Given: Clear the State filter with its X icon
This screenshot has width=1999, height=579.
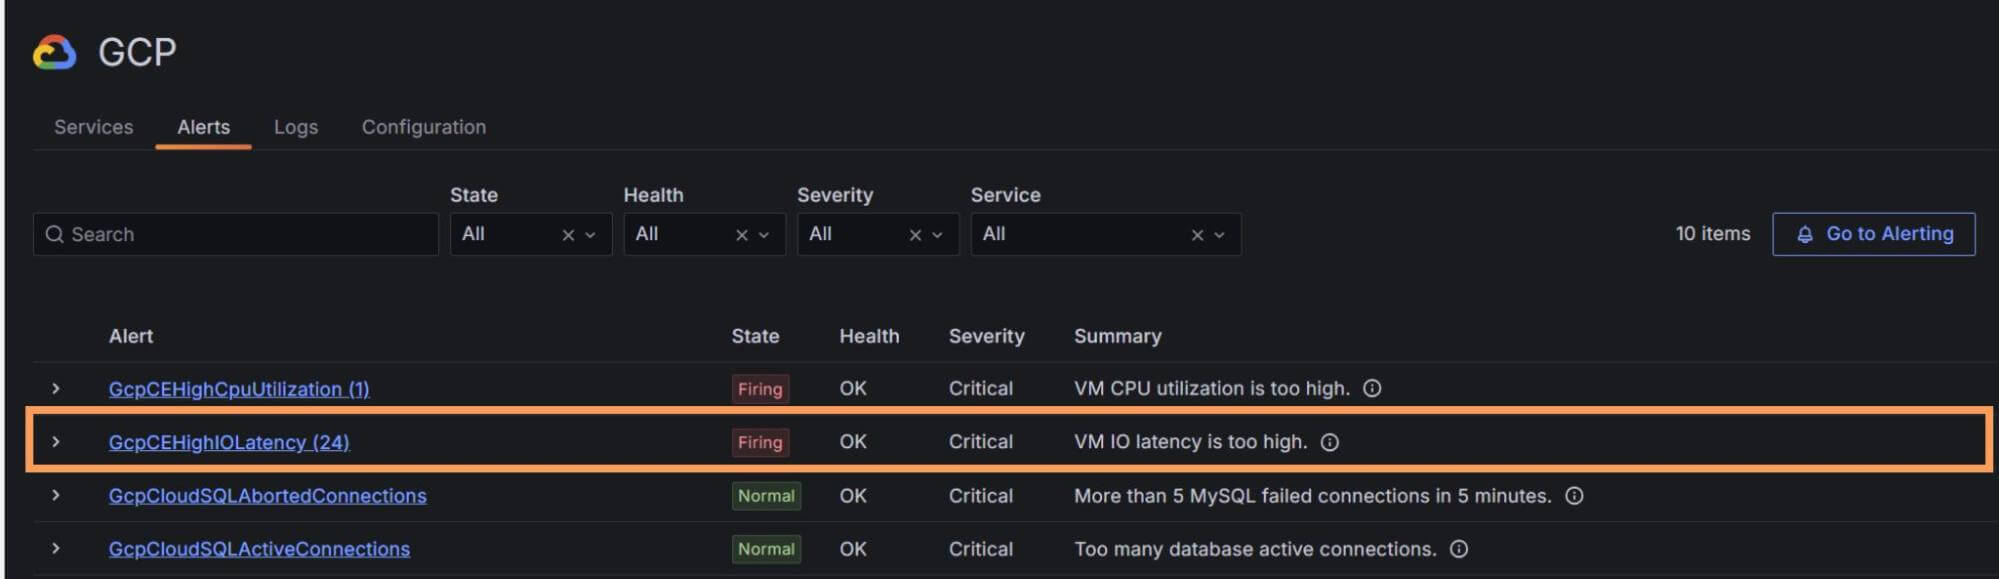Looking at the screenshot, I should pos(568,235).
